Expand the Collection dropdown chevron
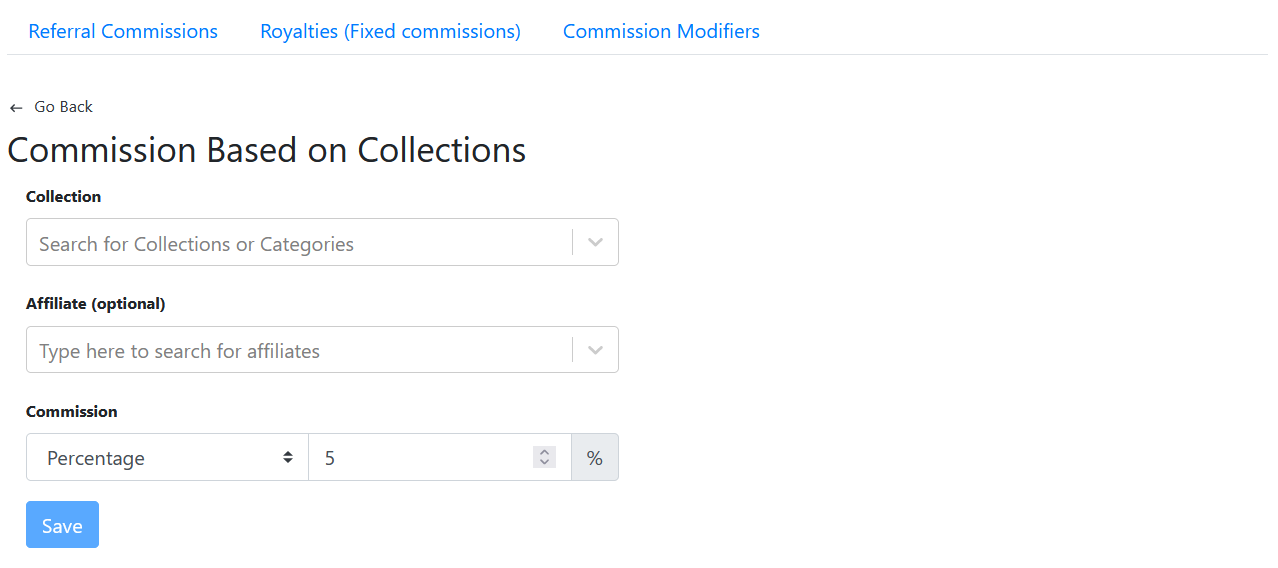Viewport: 1278px width, 568px height. [595, 243]
